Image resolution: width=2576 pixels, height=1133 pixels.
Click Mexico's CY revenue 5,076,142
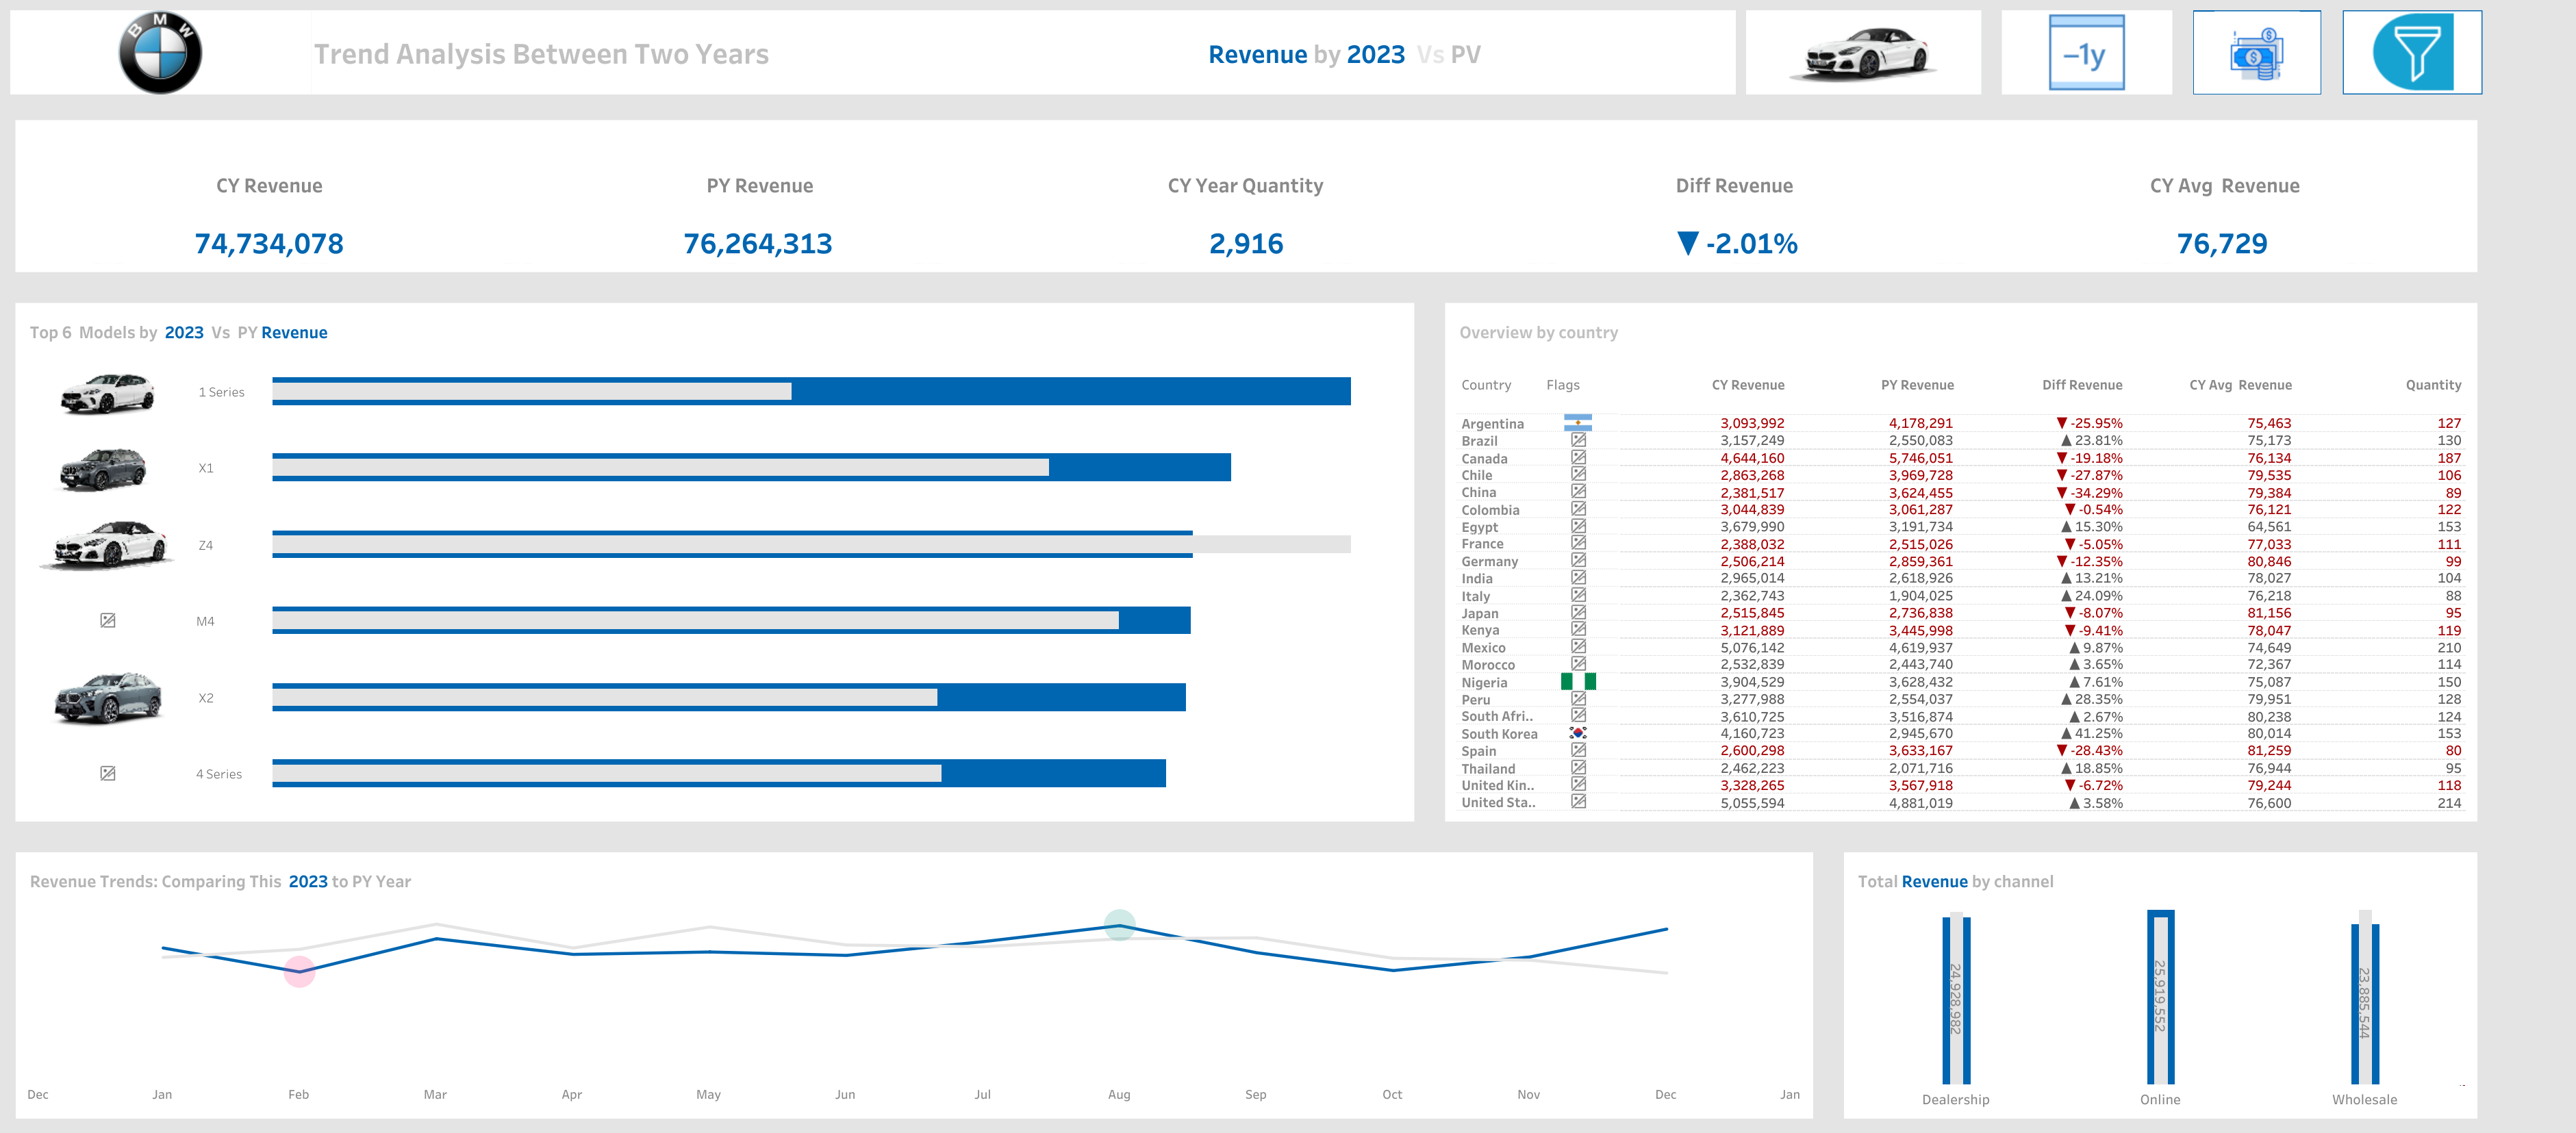(1752, 647)
